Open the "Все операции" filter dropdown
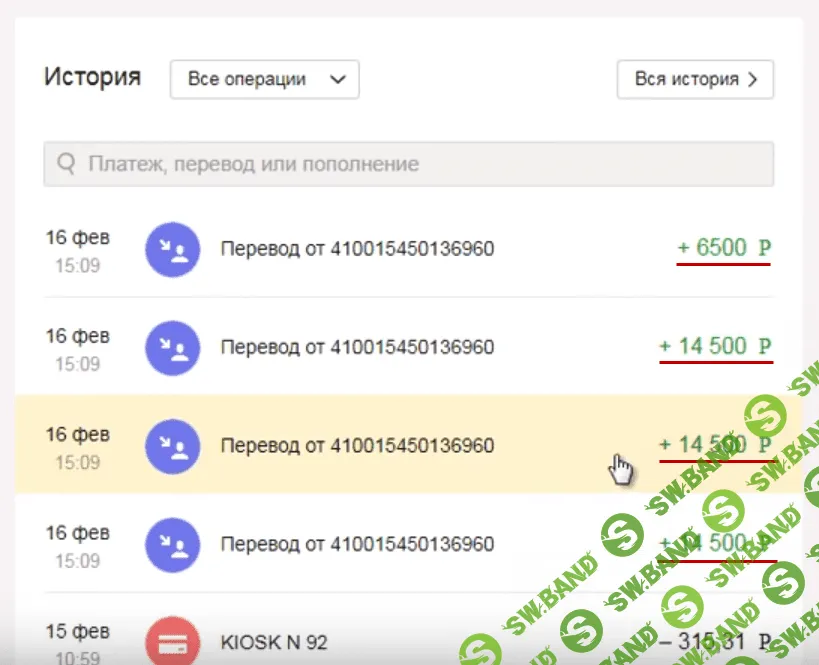Image resolution: width=819 pixels, height=665 pixels. (x=264, y=80)
